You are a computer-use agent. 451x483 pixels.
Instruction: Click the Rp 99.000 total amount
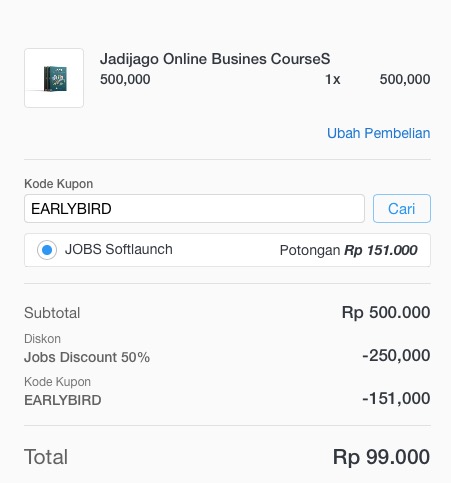(381, 457)
